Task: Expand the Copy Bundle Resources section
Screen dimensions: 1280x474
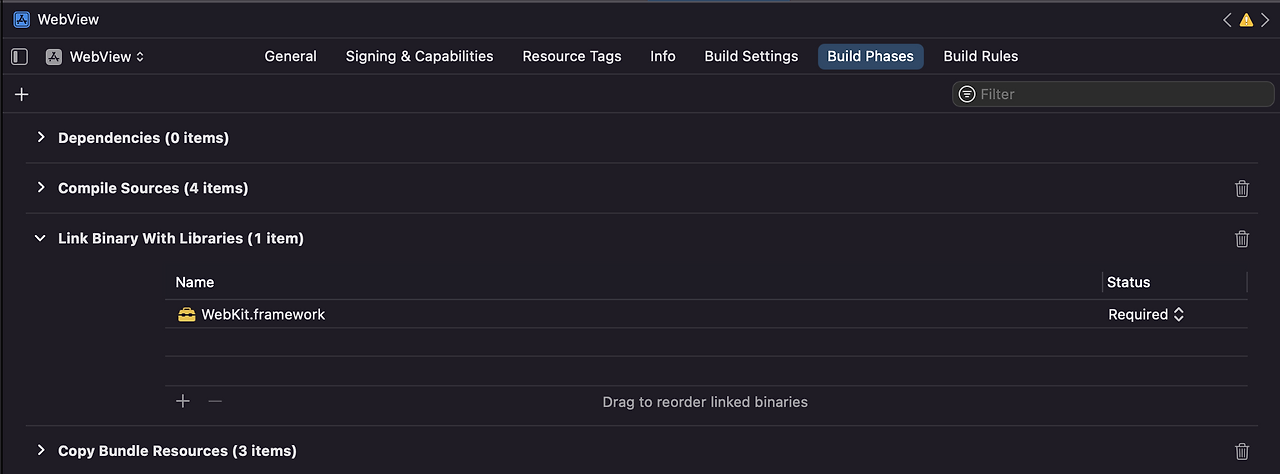Action: [41, 450]
